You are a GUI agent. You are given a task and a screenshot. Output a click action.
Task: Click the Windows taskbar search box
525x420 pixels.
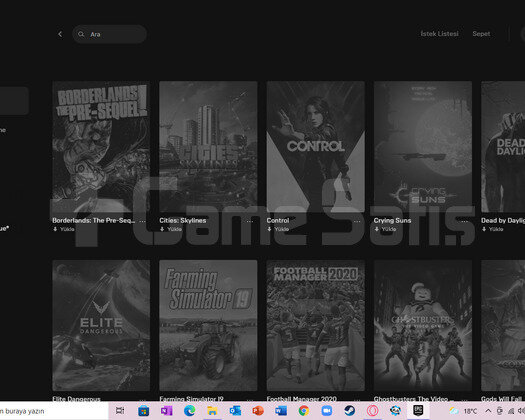(x=54, y=411)
